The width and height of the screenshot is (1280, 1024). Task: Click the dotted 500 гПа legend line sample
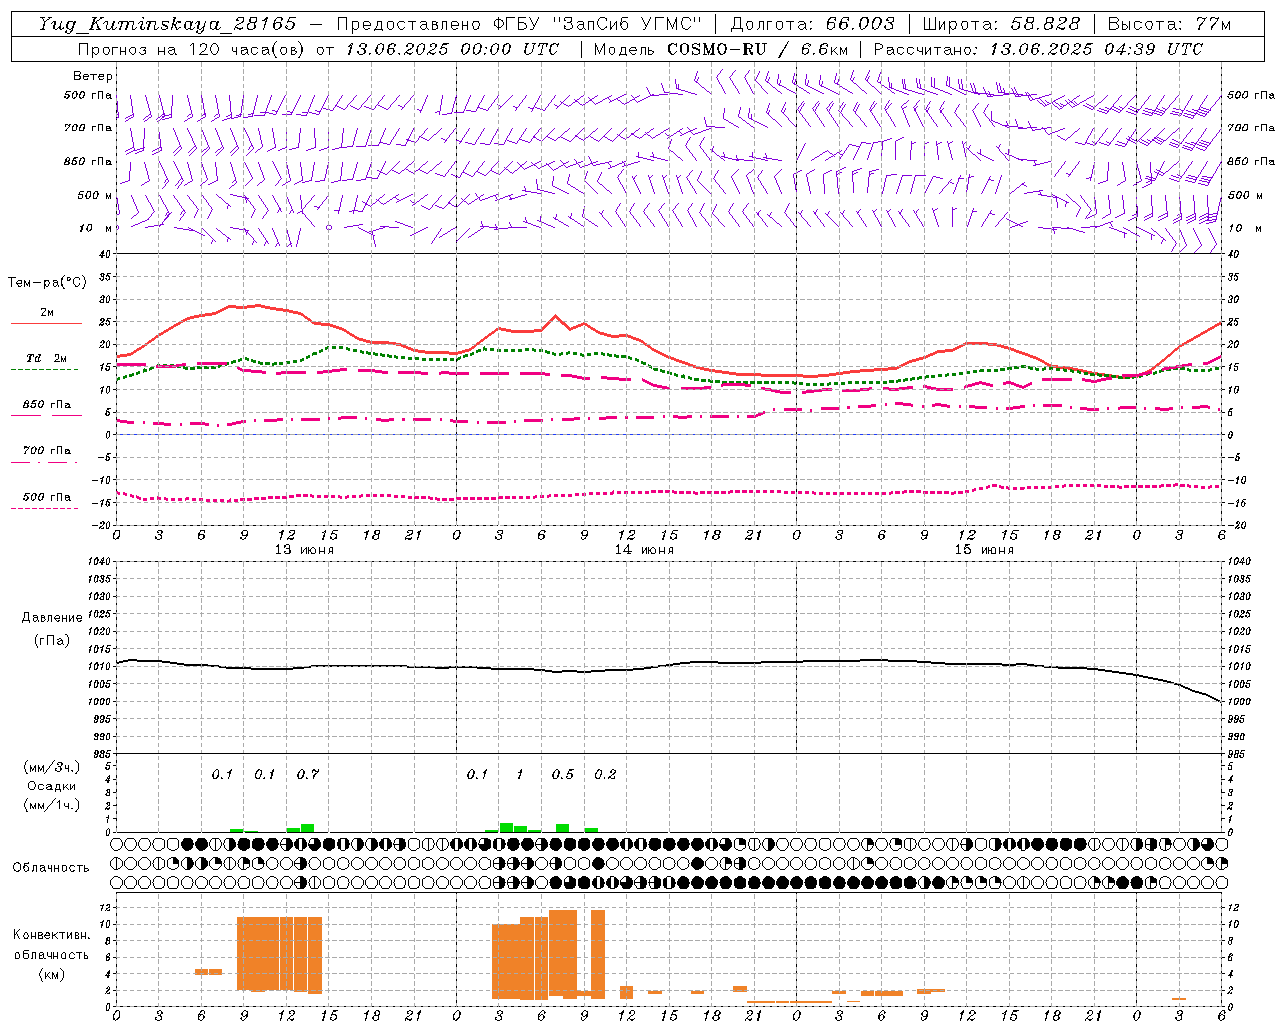pos(45,508)
